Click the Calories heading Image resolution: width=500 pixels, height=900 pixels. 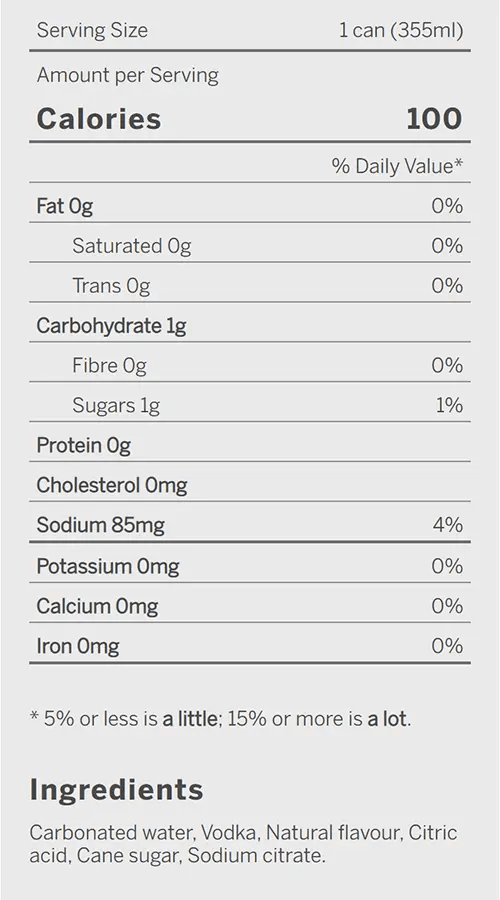click(x=99, y=119)
